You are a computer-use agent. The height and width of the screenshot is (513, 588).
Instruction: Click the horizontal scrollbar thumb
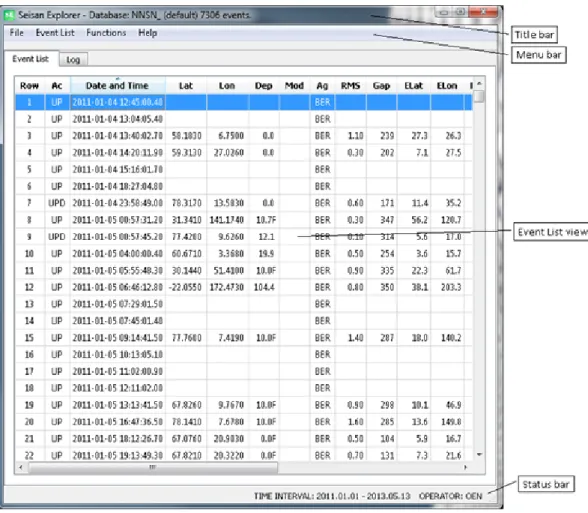pos(153,467)
